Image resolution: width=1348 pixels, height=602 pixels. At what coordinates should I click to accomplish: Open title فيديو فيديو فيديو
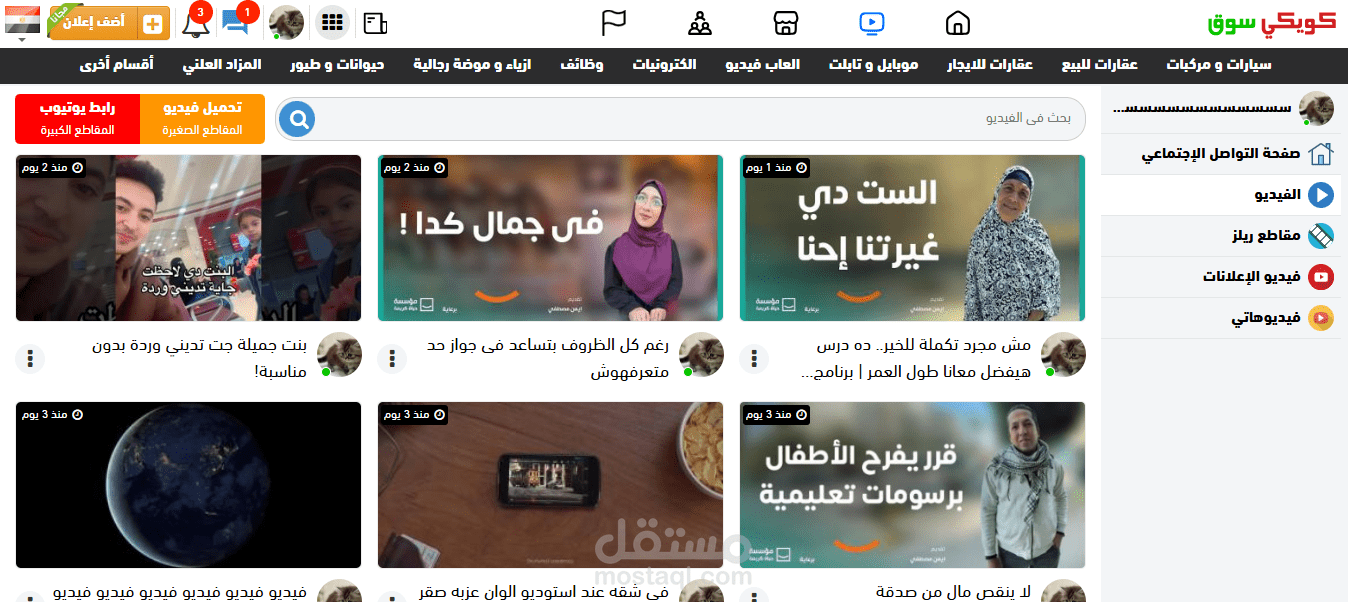click(180, 592)
